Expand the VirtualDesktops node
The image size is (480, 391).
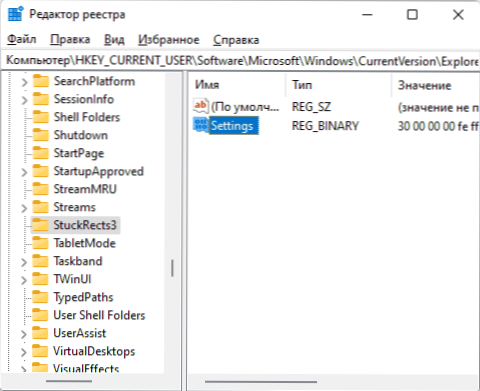(x=24, y=352)
